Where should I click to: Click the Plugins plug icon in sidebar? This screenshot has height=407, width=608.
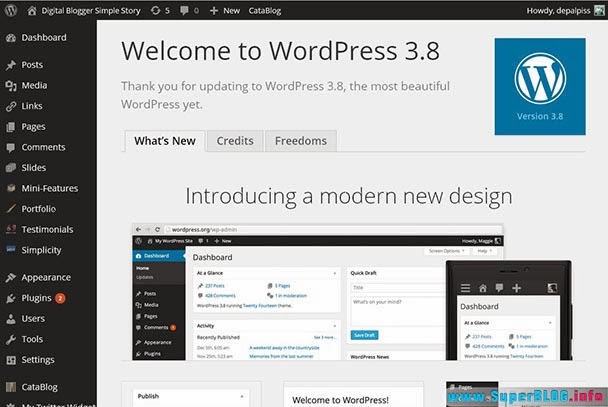click(11, 298)
